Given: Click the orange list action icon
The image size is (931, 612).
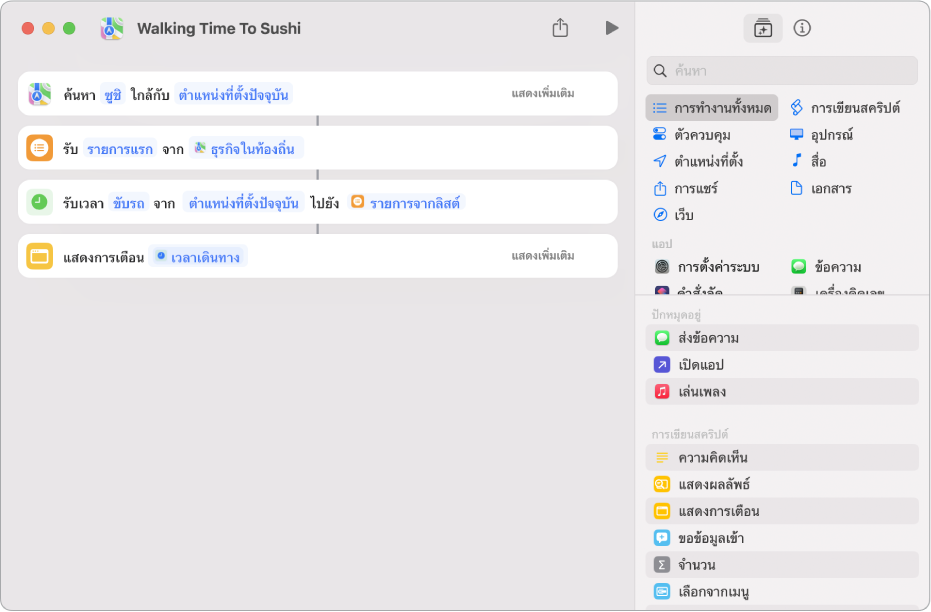Looking at the screenshot, I should click(x=39, y=149).
